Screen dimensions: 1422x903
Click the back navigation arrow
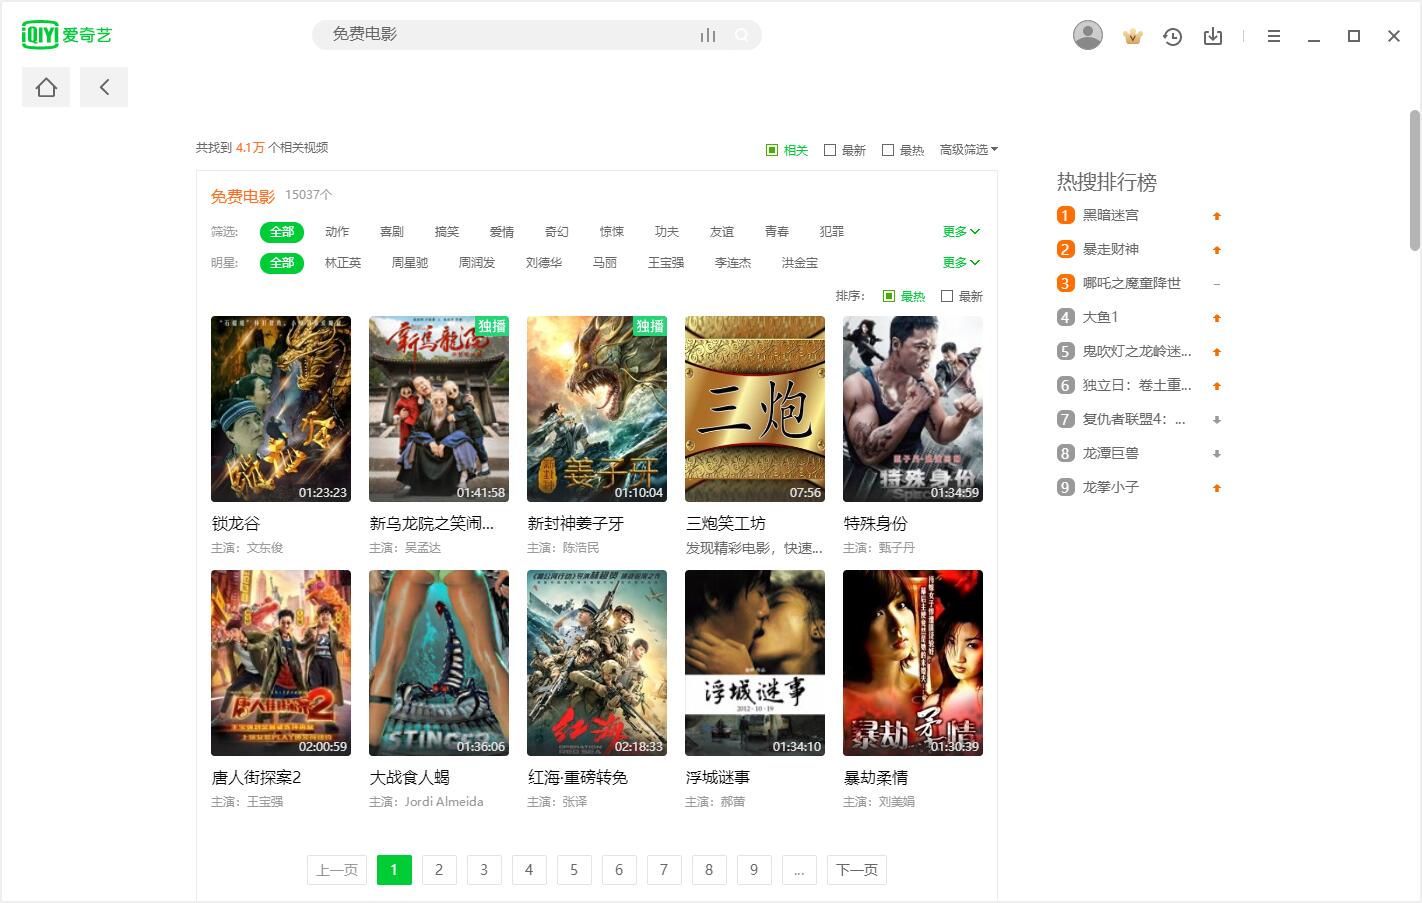point(104,87)
